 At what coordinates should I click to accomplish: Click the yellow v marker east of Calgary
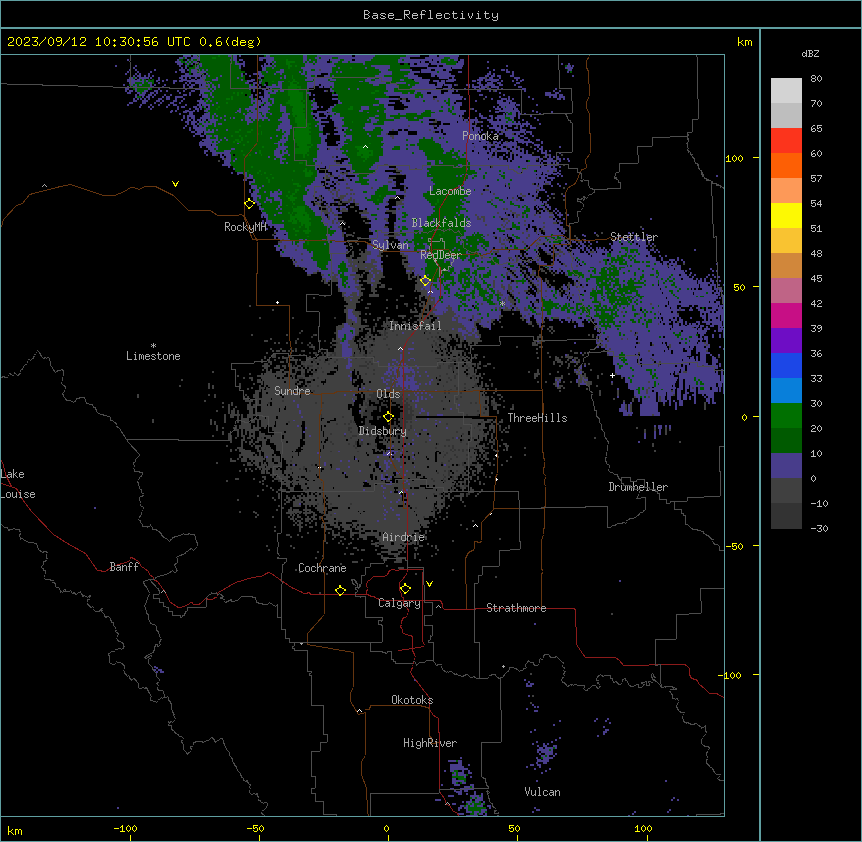429,584
